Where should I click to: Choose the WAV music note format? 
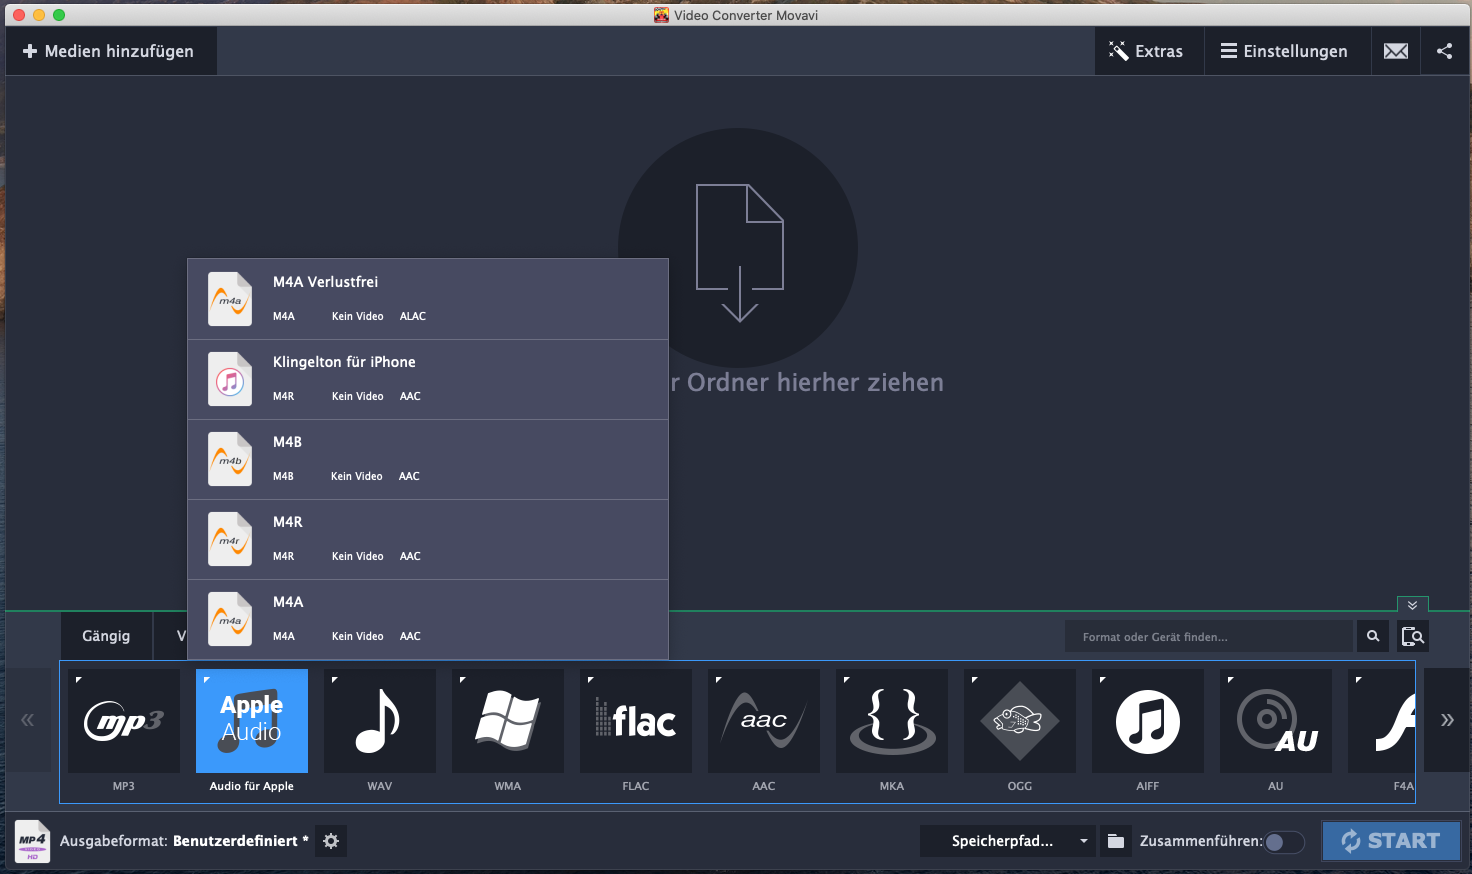tap(380, 721)
